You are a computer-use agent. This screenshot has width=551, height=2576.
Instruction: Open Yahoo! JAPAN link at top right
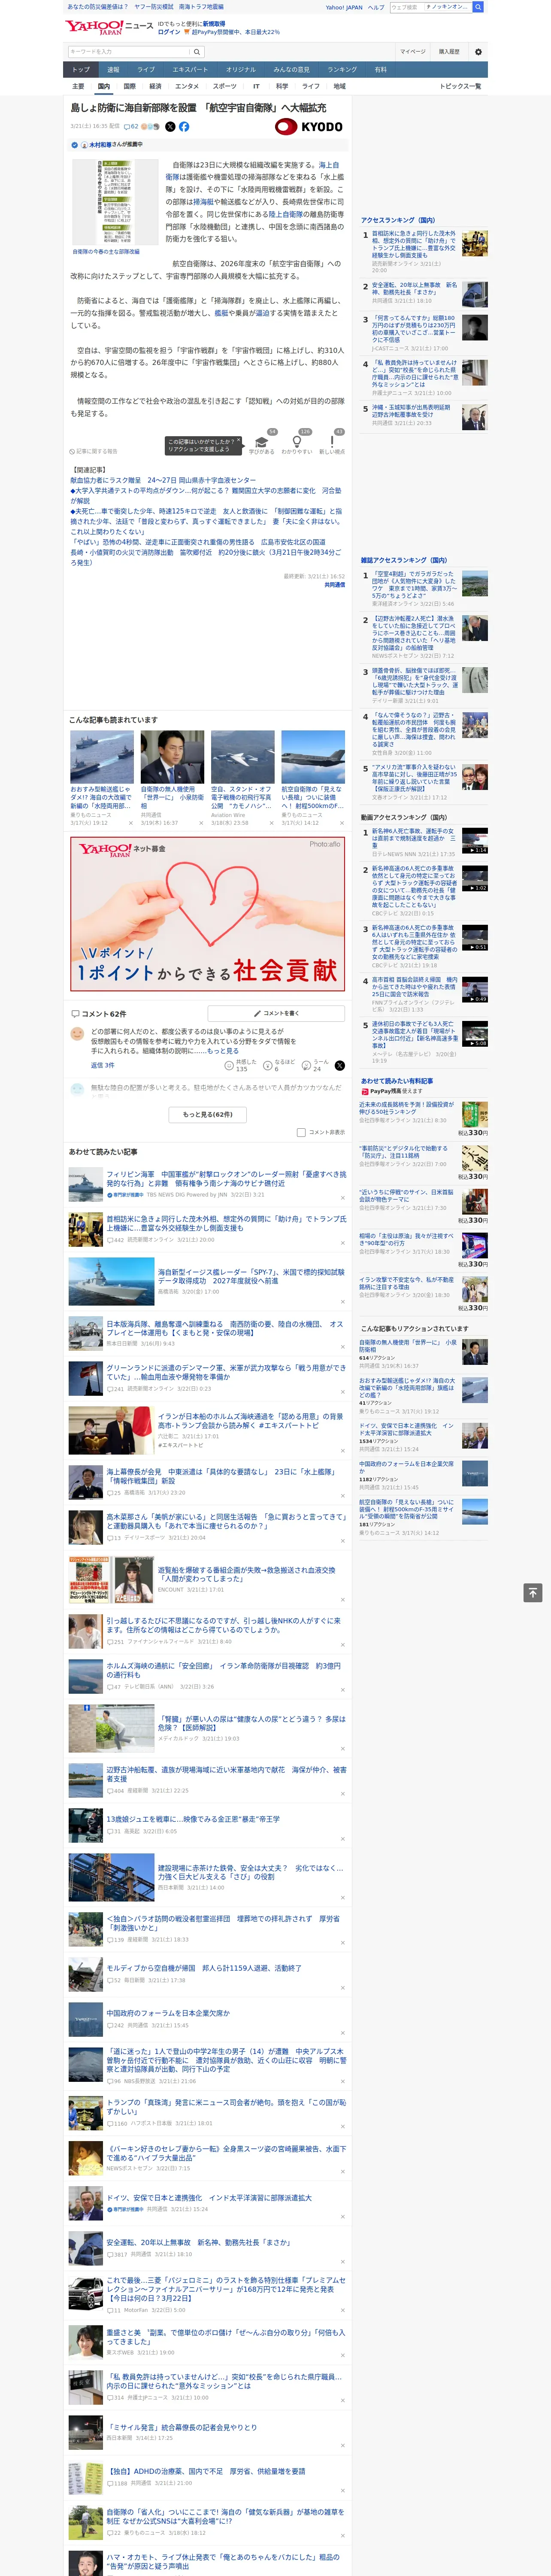(344, 7)
